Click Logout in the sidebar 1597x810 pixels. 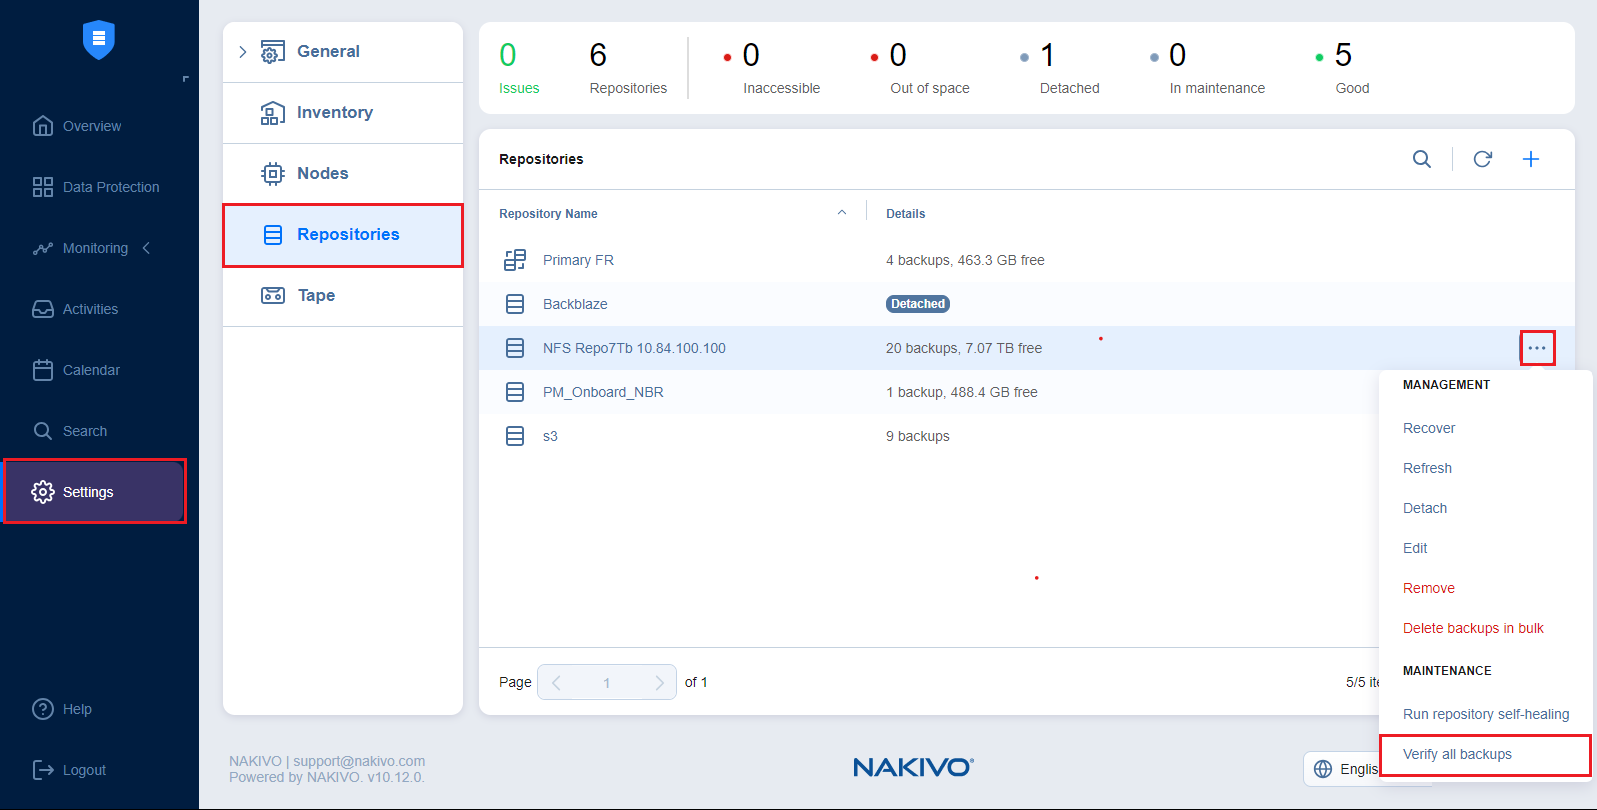pos(84,770)
